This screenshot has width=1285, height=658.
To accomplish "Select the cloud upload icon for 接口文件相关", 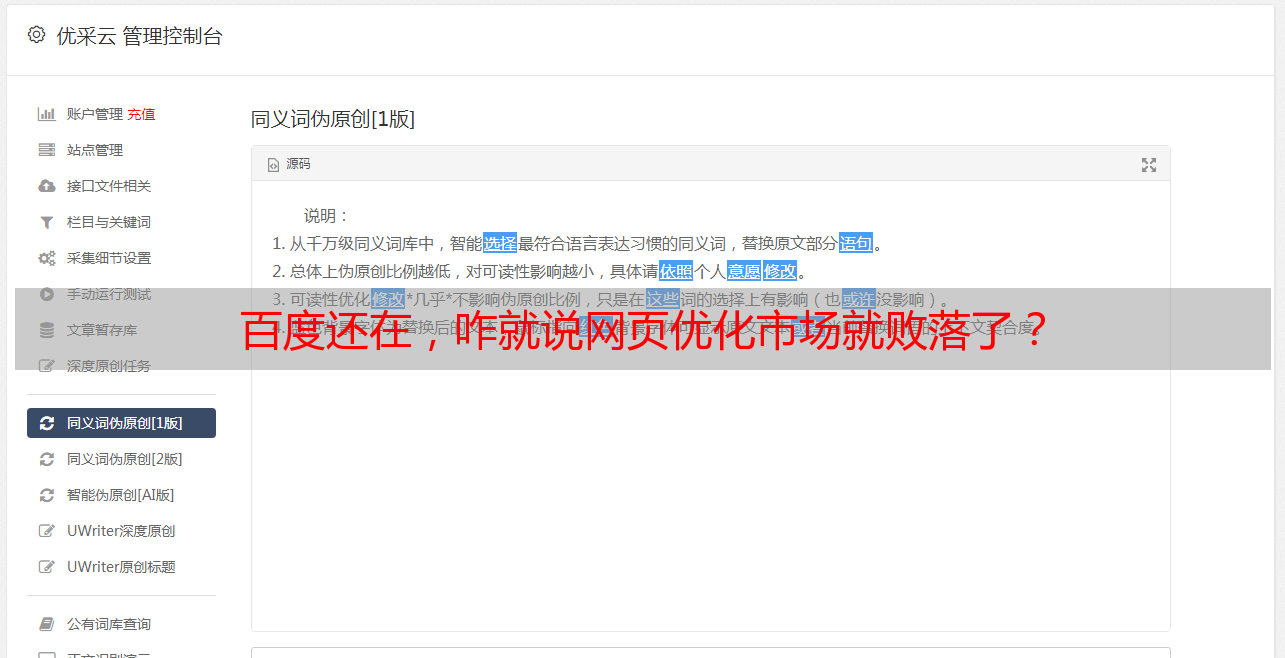I will coord(46,186).
